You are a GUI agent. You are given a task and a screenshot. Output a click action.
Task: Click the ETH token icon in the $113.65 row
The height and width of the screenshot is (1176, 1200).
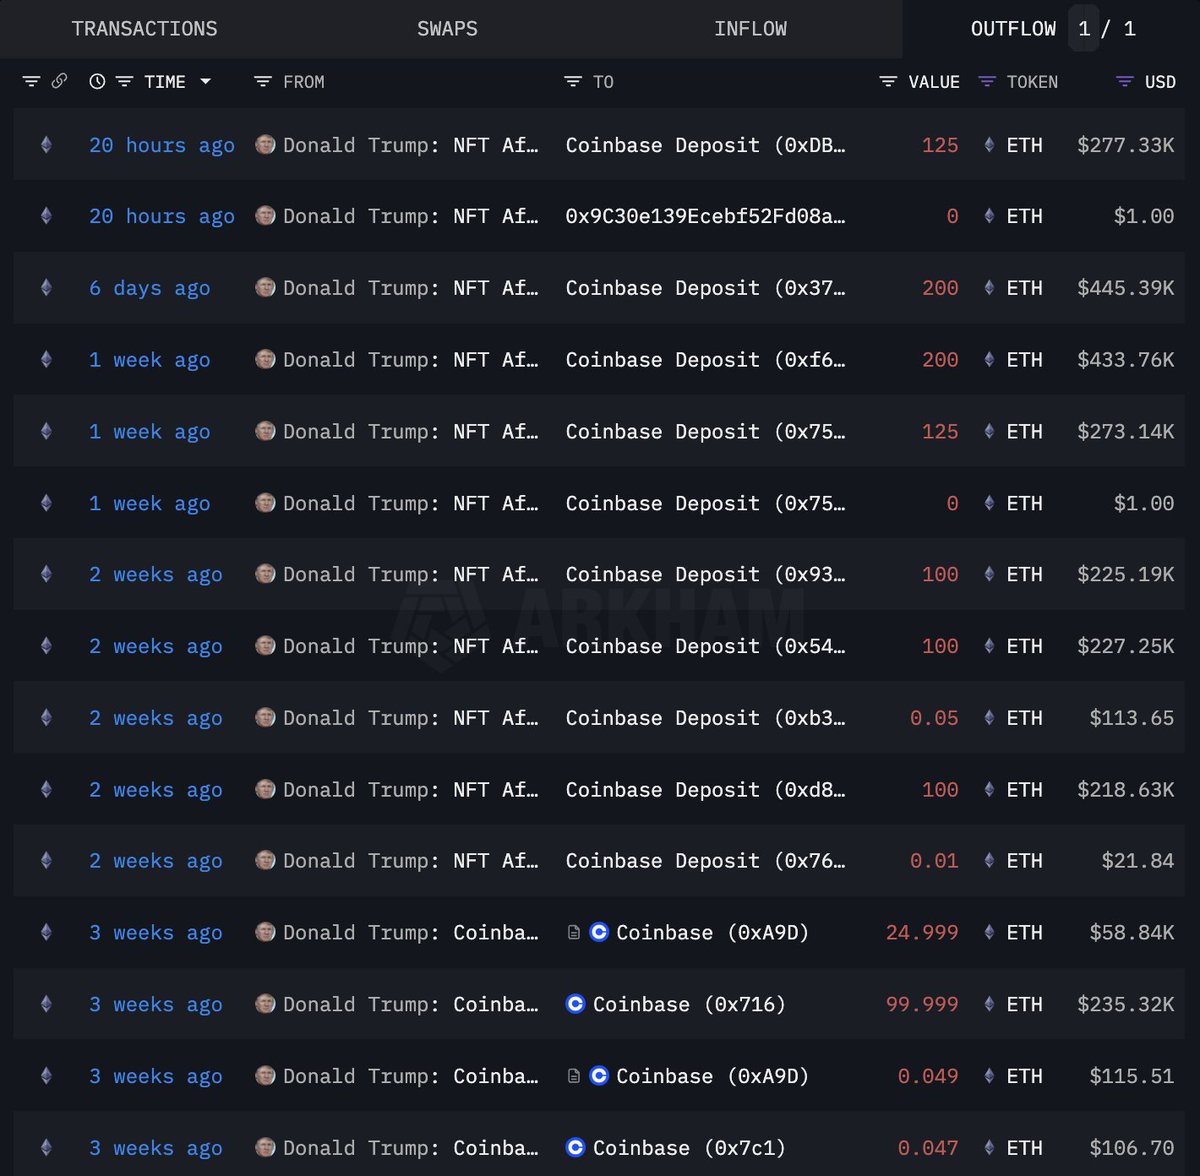[989, 718]
